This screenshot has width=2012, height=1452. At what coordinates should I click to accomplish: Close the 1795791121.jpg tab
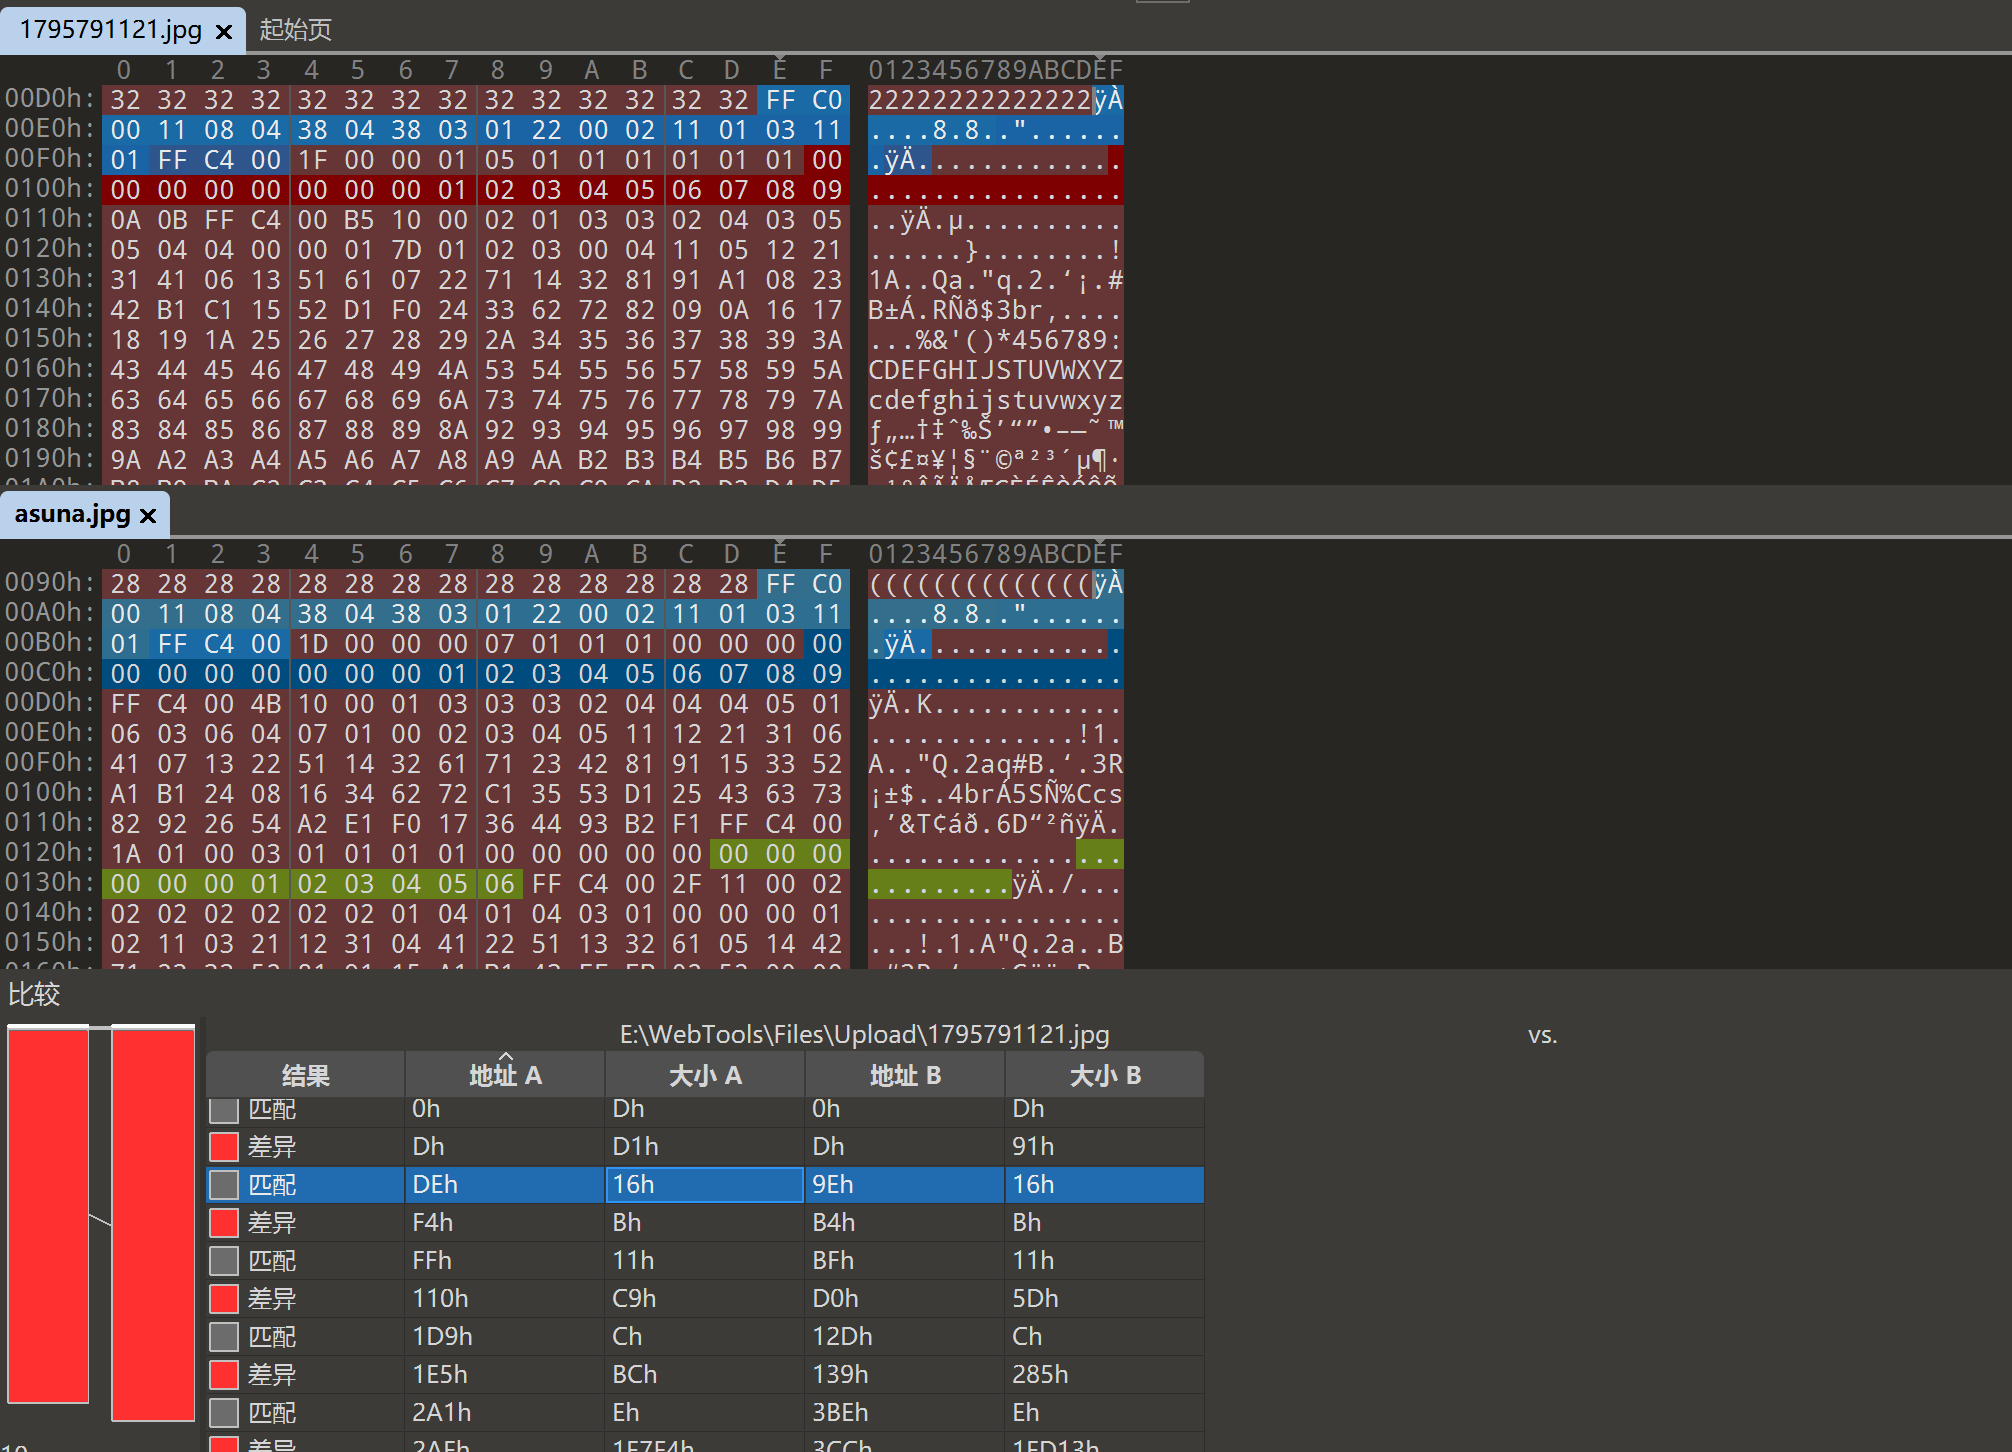click(224, 32)
